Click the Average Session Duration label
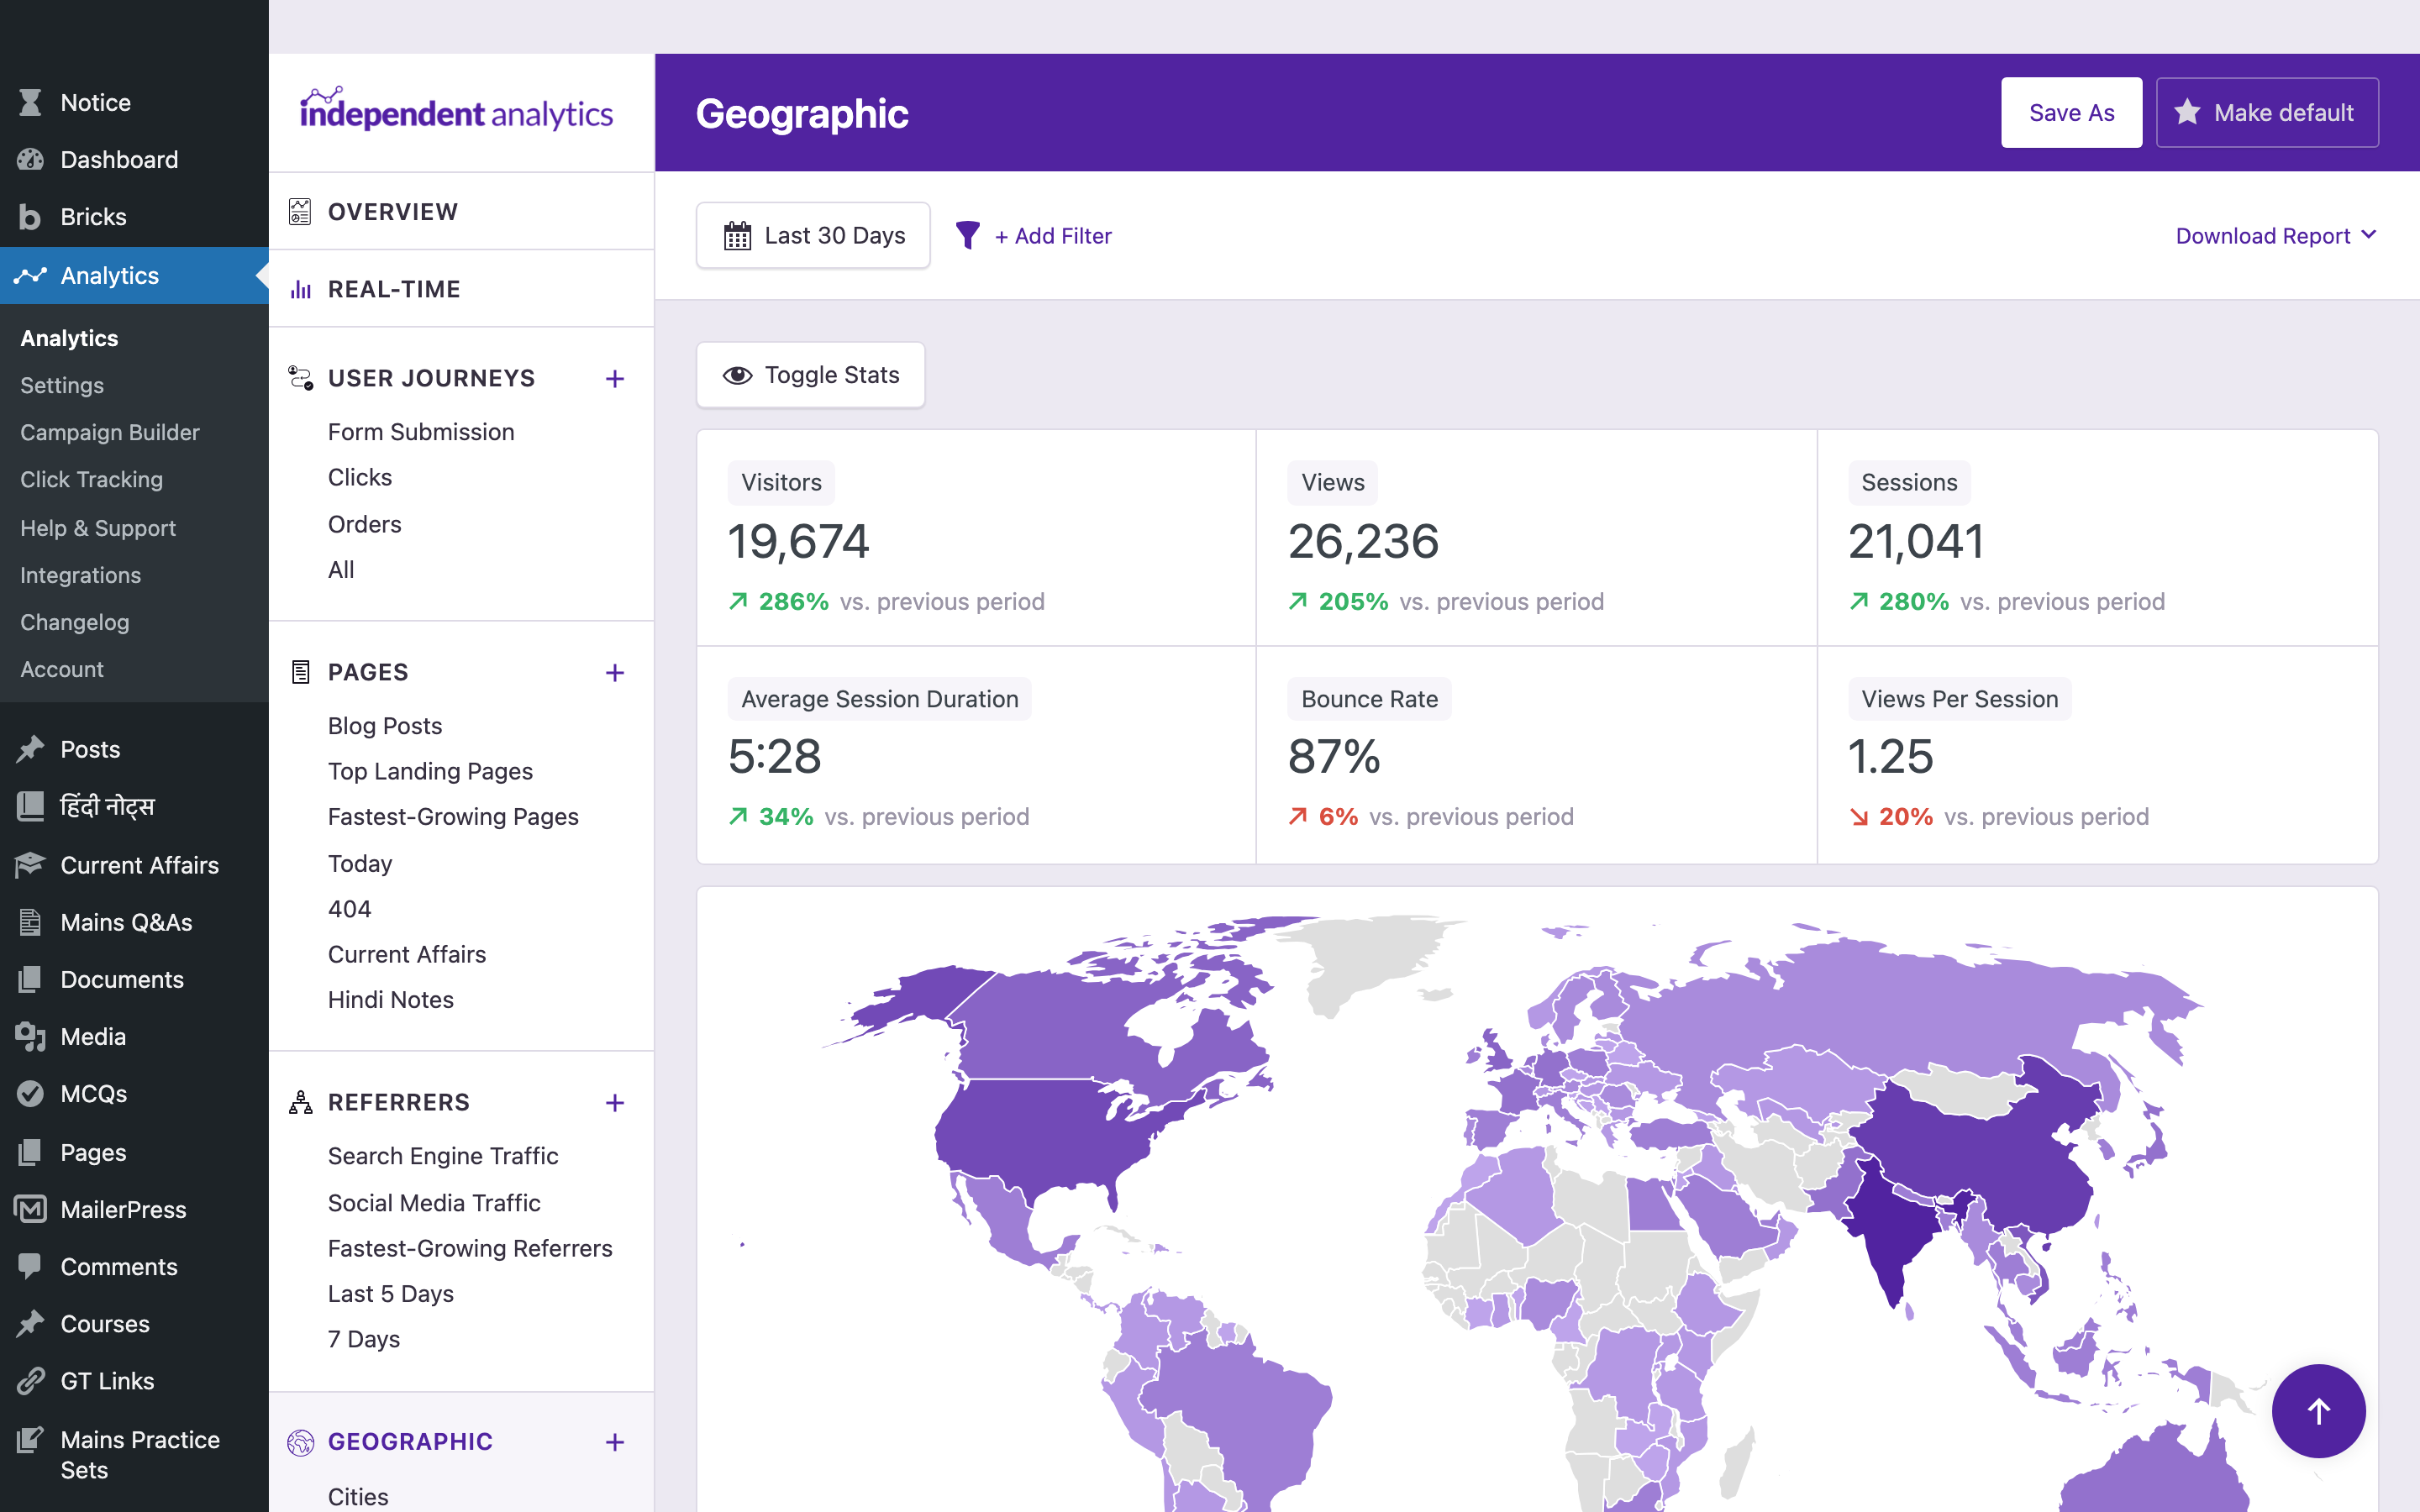2420x1512 pixels. [879, 699]
